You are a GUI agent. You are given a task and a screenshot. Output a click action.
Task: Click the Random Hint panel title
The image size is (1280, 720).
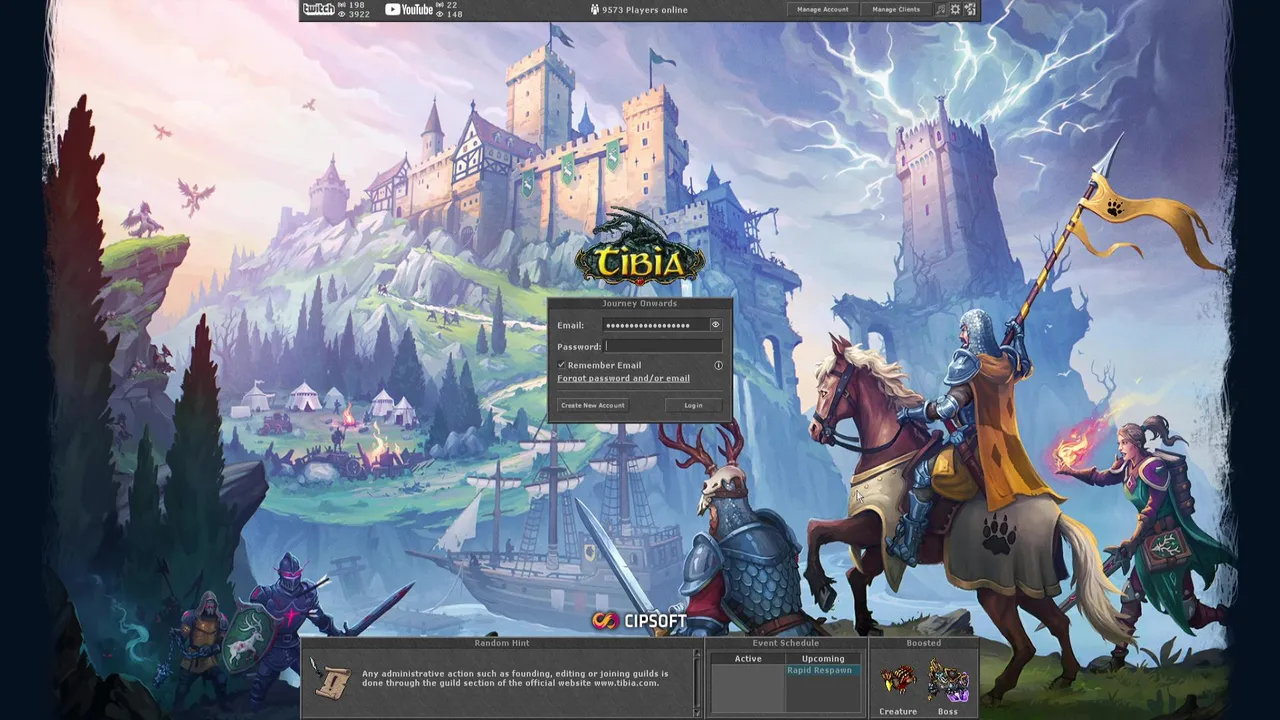(502, 643)
